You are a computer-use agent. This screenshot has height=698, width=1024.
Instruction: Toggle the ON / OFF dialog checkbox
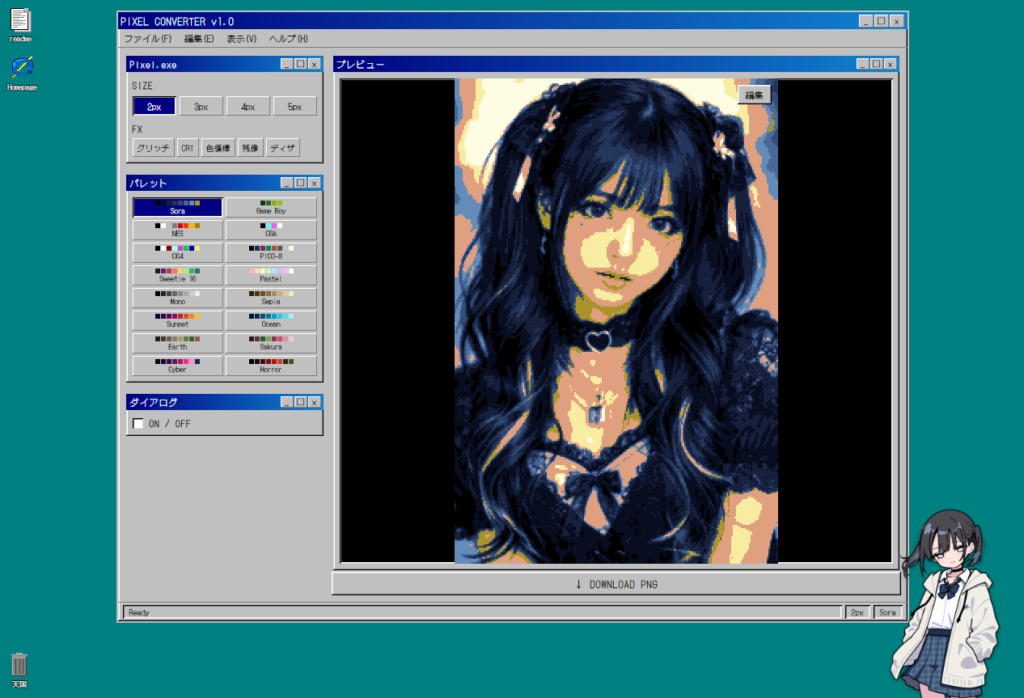click(138, 424)
